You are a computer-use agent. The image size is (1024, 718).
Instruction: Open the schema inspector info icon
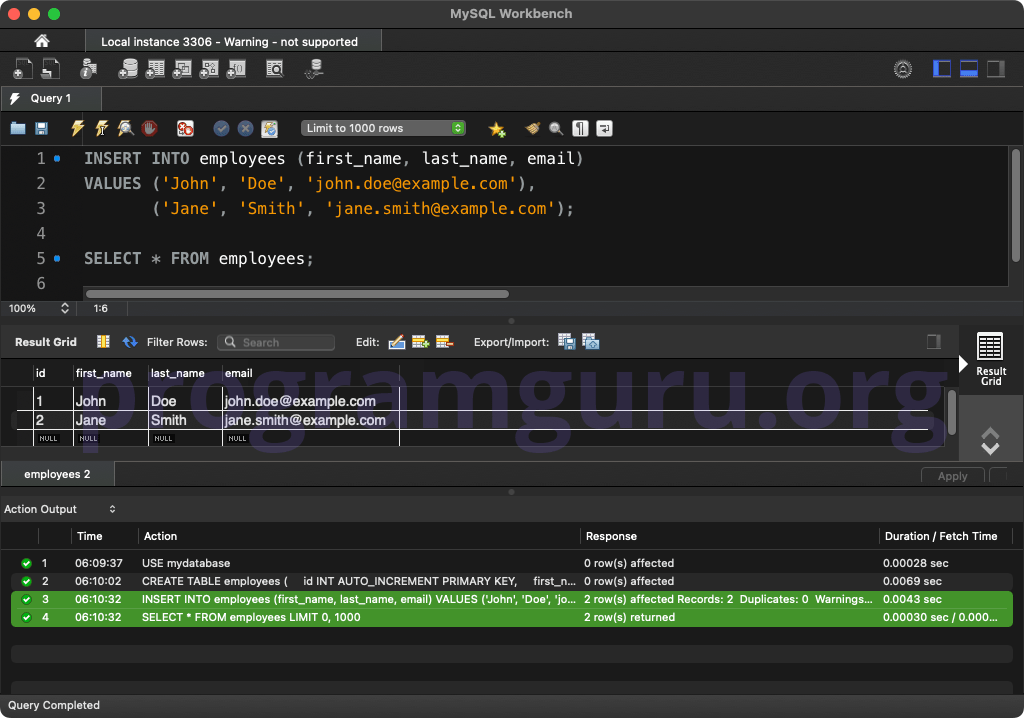88,69
